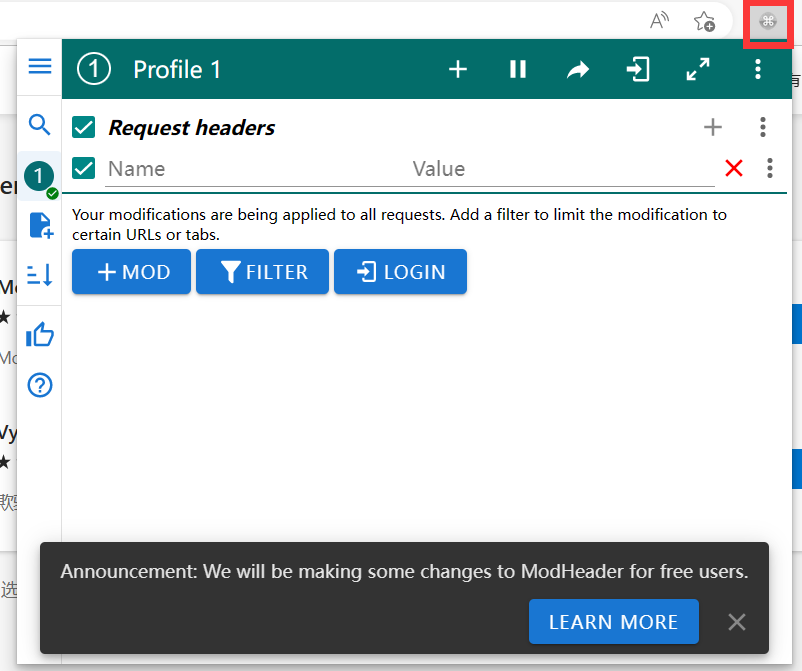Open Request headers section more options

tap(762, 127)
